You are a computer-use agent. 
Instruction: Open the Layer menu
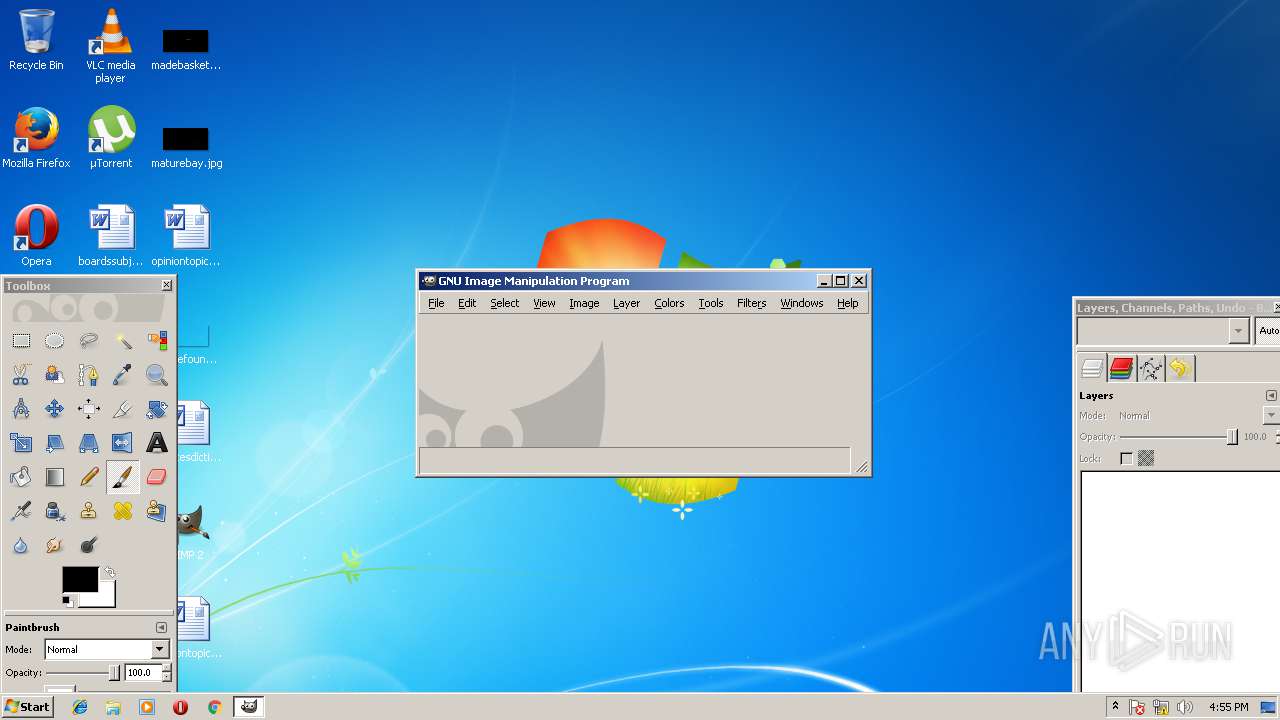tap(626, 303)
